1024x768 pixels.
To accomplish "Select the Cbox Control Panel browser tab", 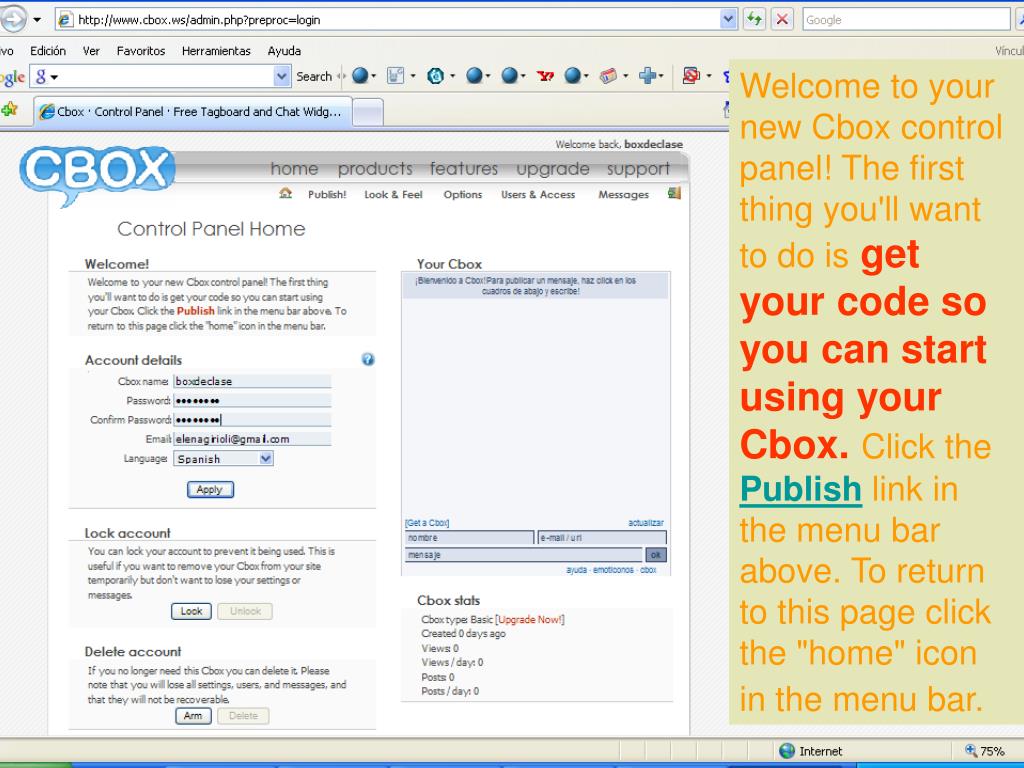I will tap(193, 112).
